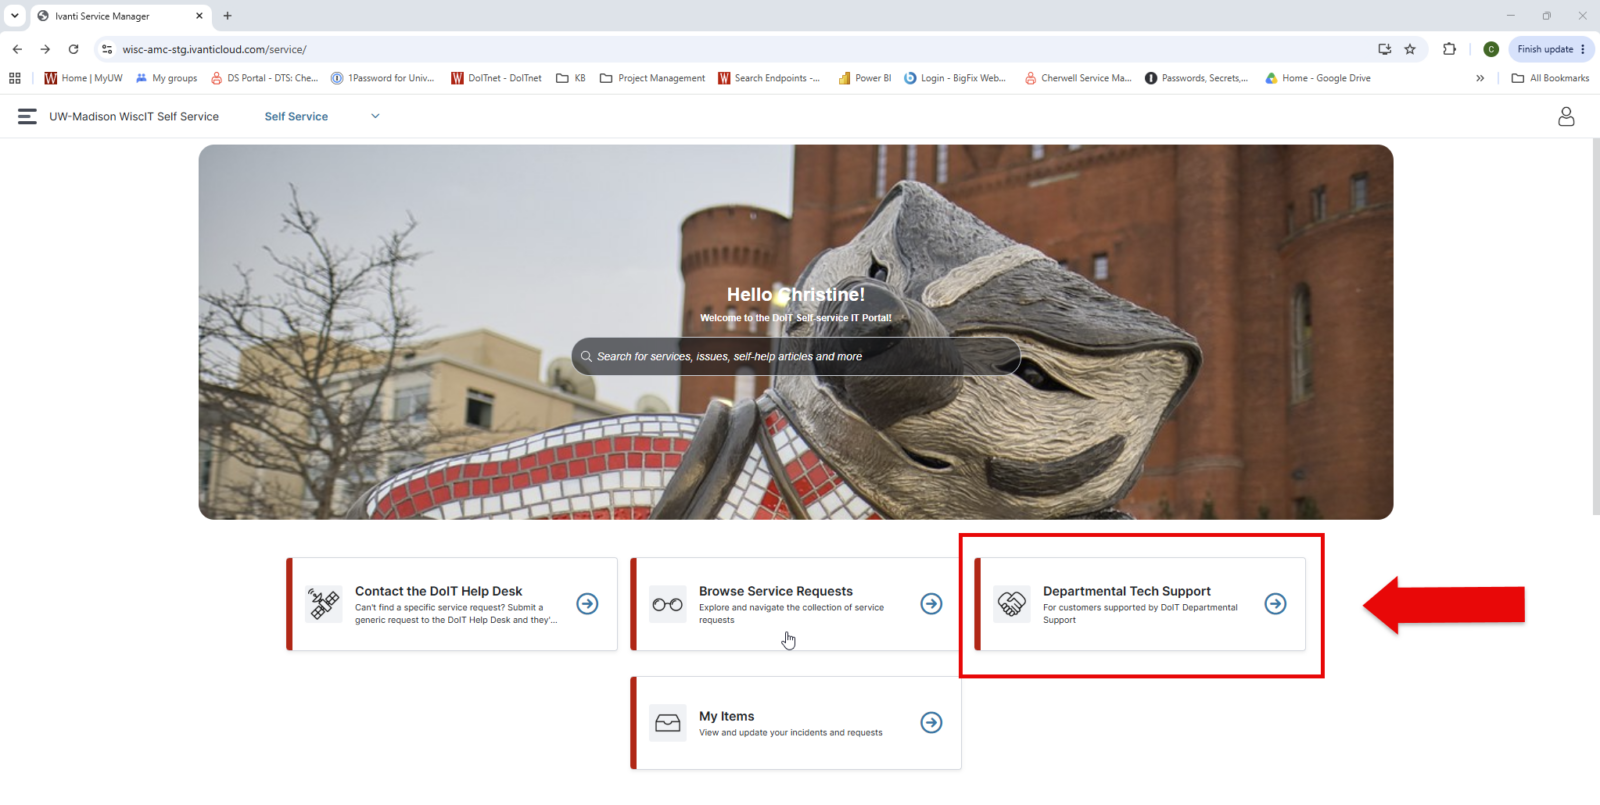Open the My groups bookmark
The height and width of the screenshot is (805, 1600).
click(x=167, y=78)
